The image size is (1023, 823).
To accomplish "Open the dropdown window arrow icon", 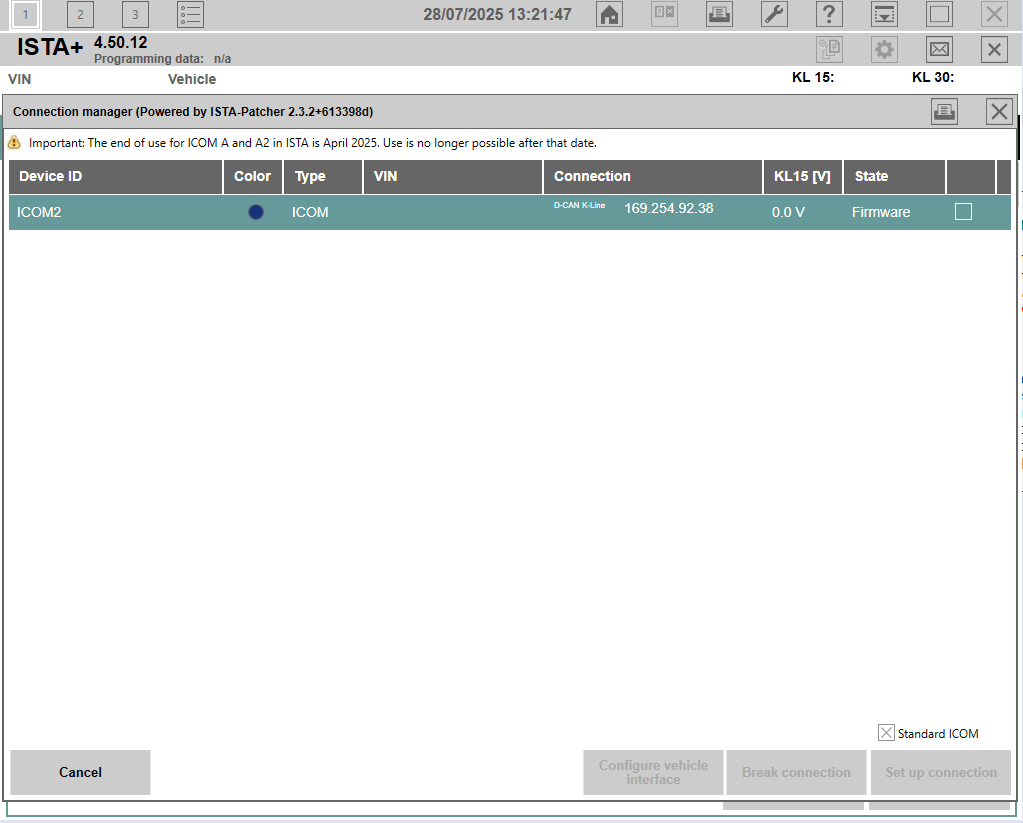I will point(884,14).
